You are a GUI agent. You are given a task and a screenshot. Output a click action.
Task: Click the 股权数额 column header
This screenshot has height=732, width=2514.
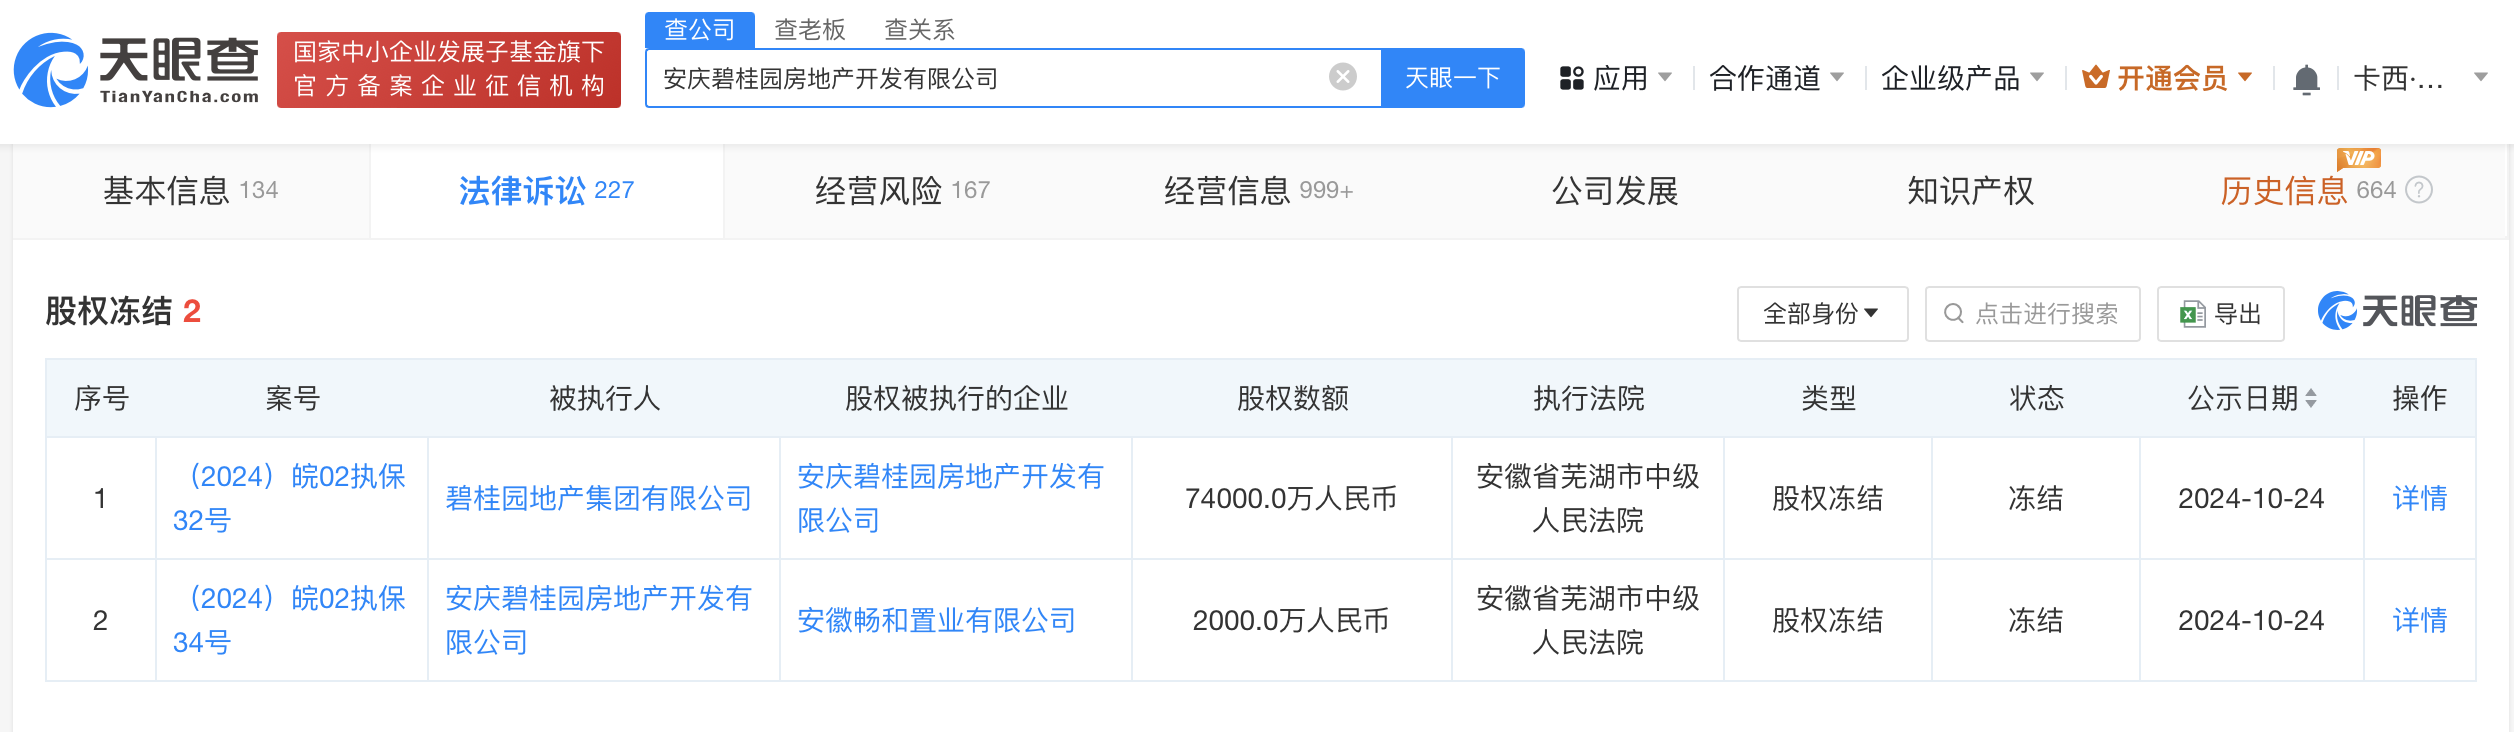pos(1293,398)
